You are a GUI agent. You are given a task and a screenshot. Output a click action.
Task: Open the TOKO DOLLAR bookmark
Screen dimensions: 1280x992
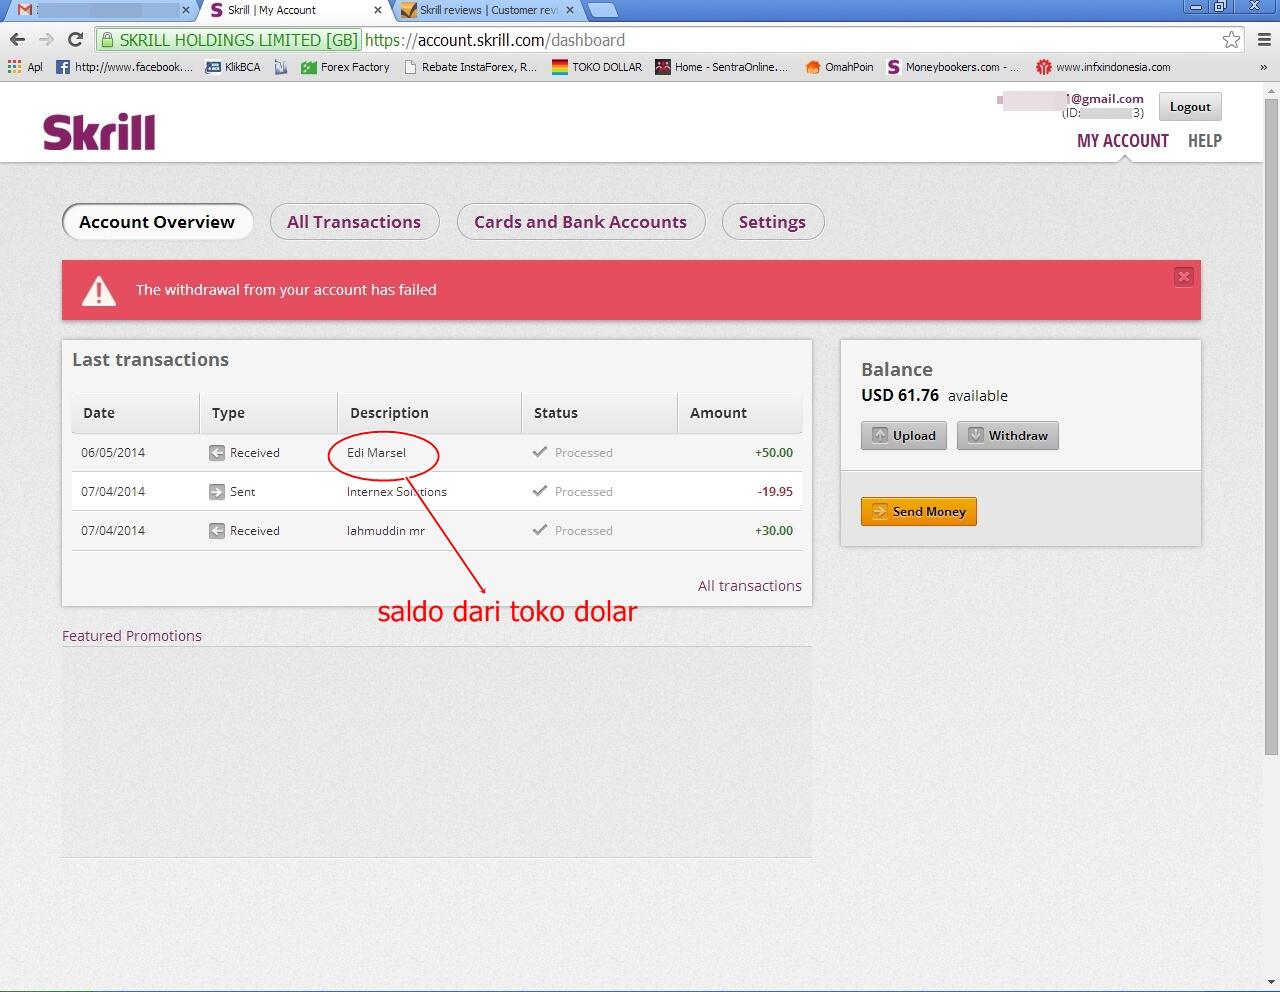[596, 67]
